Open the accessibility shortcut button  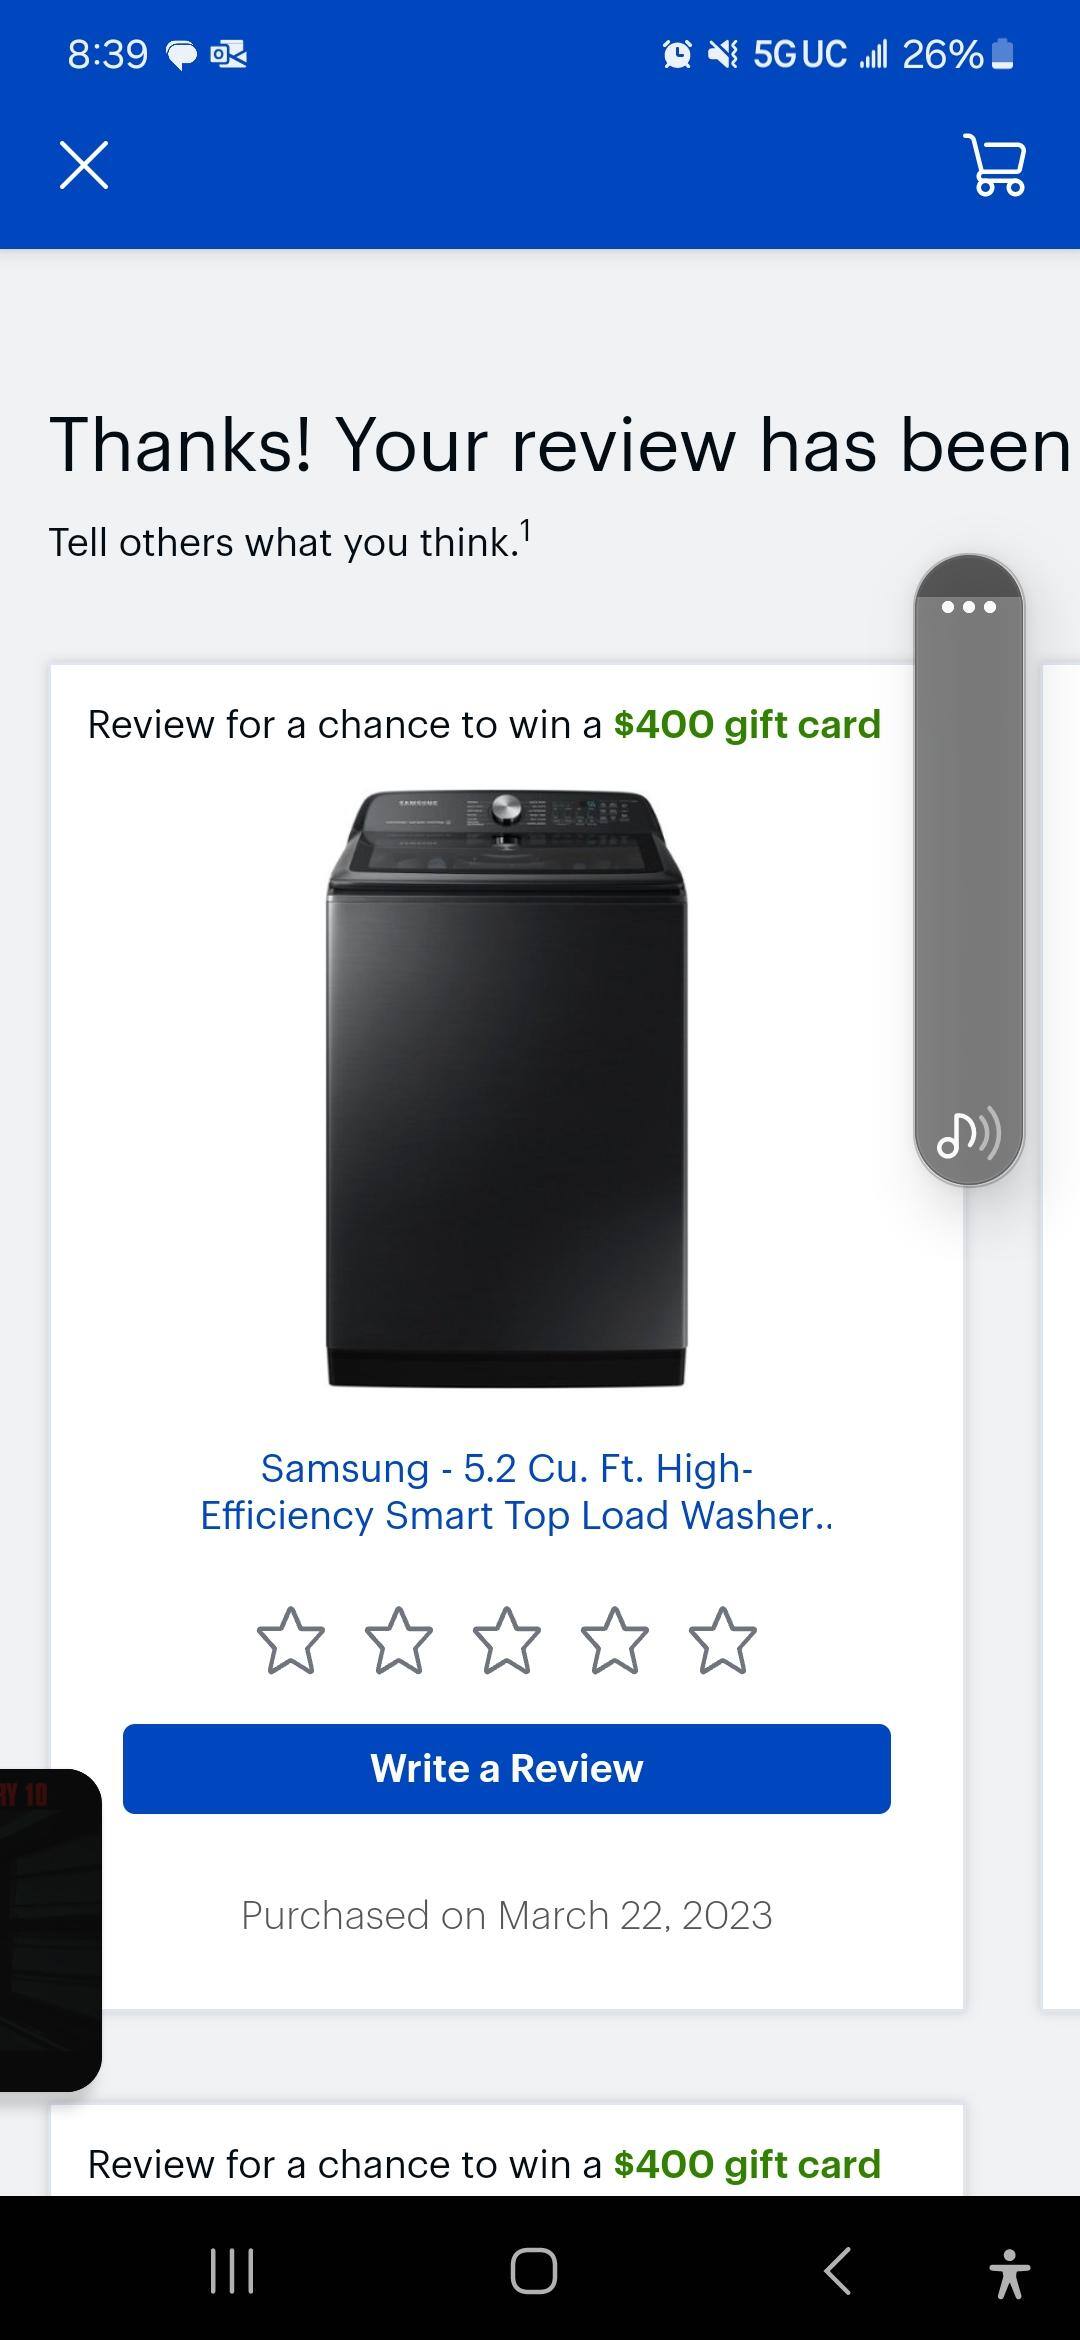point(1009,2272)
